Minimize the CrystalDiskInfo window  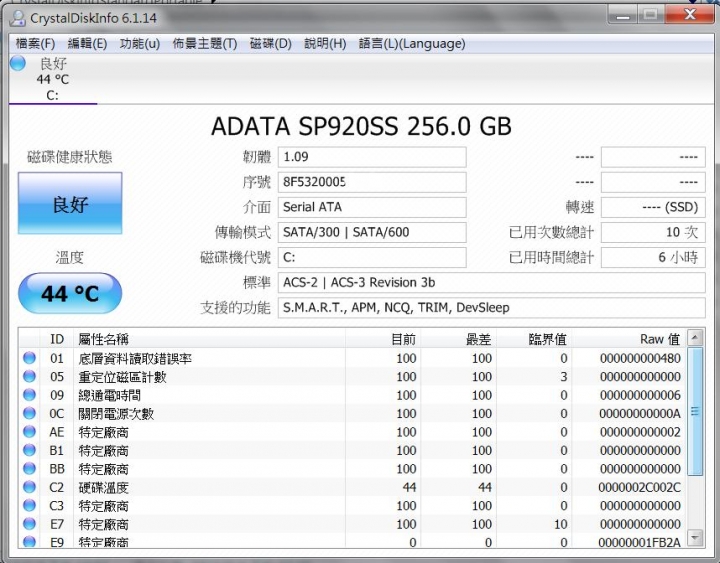point(623,15)
